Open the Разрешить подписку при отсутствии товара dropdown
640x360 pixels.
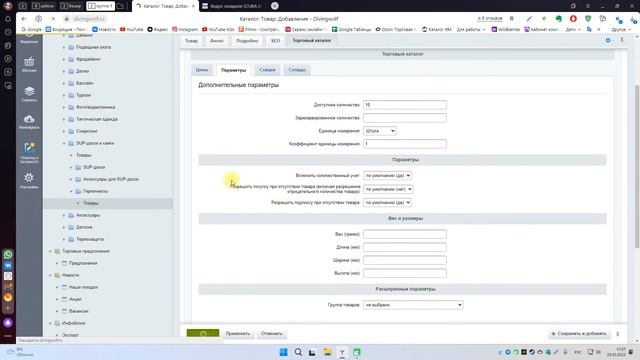point(387,202)
